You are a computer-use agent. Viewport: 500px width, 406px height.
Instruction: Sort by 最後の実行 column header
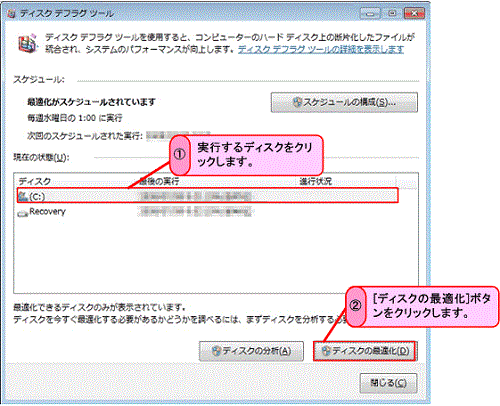pyautogui.click(x=159, y=181)
